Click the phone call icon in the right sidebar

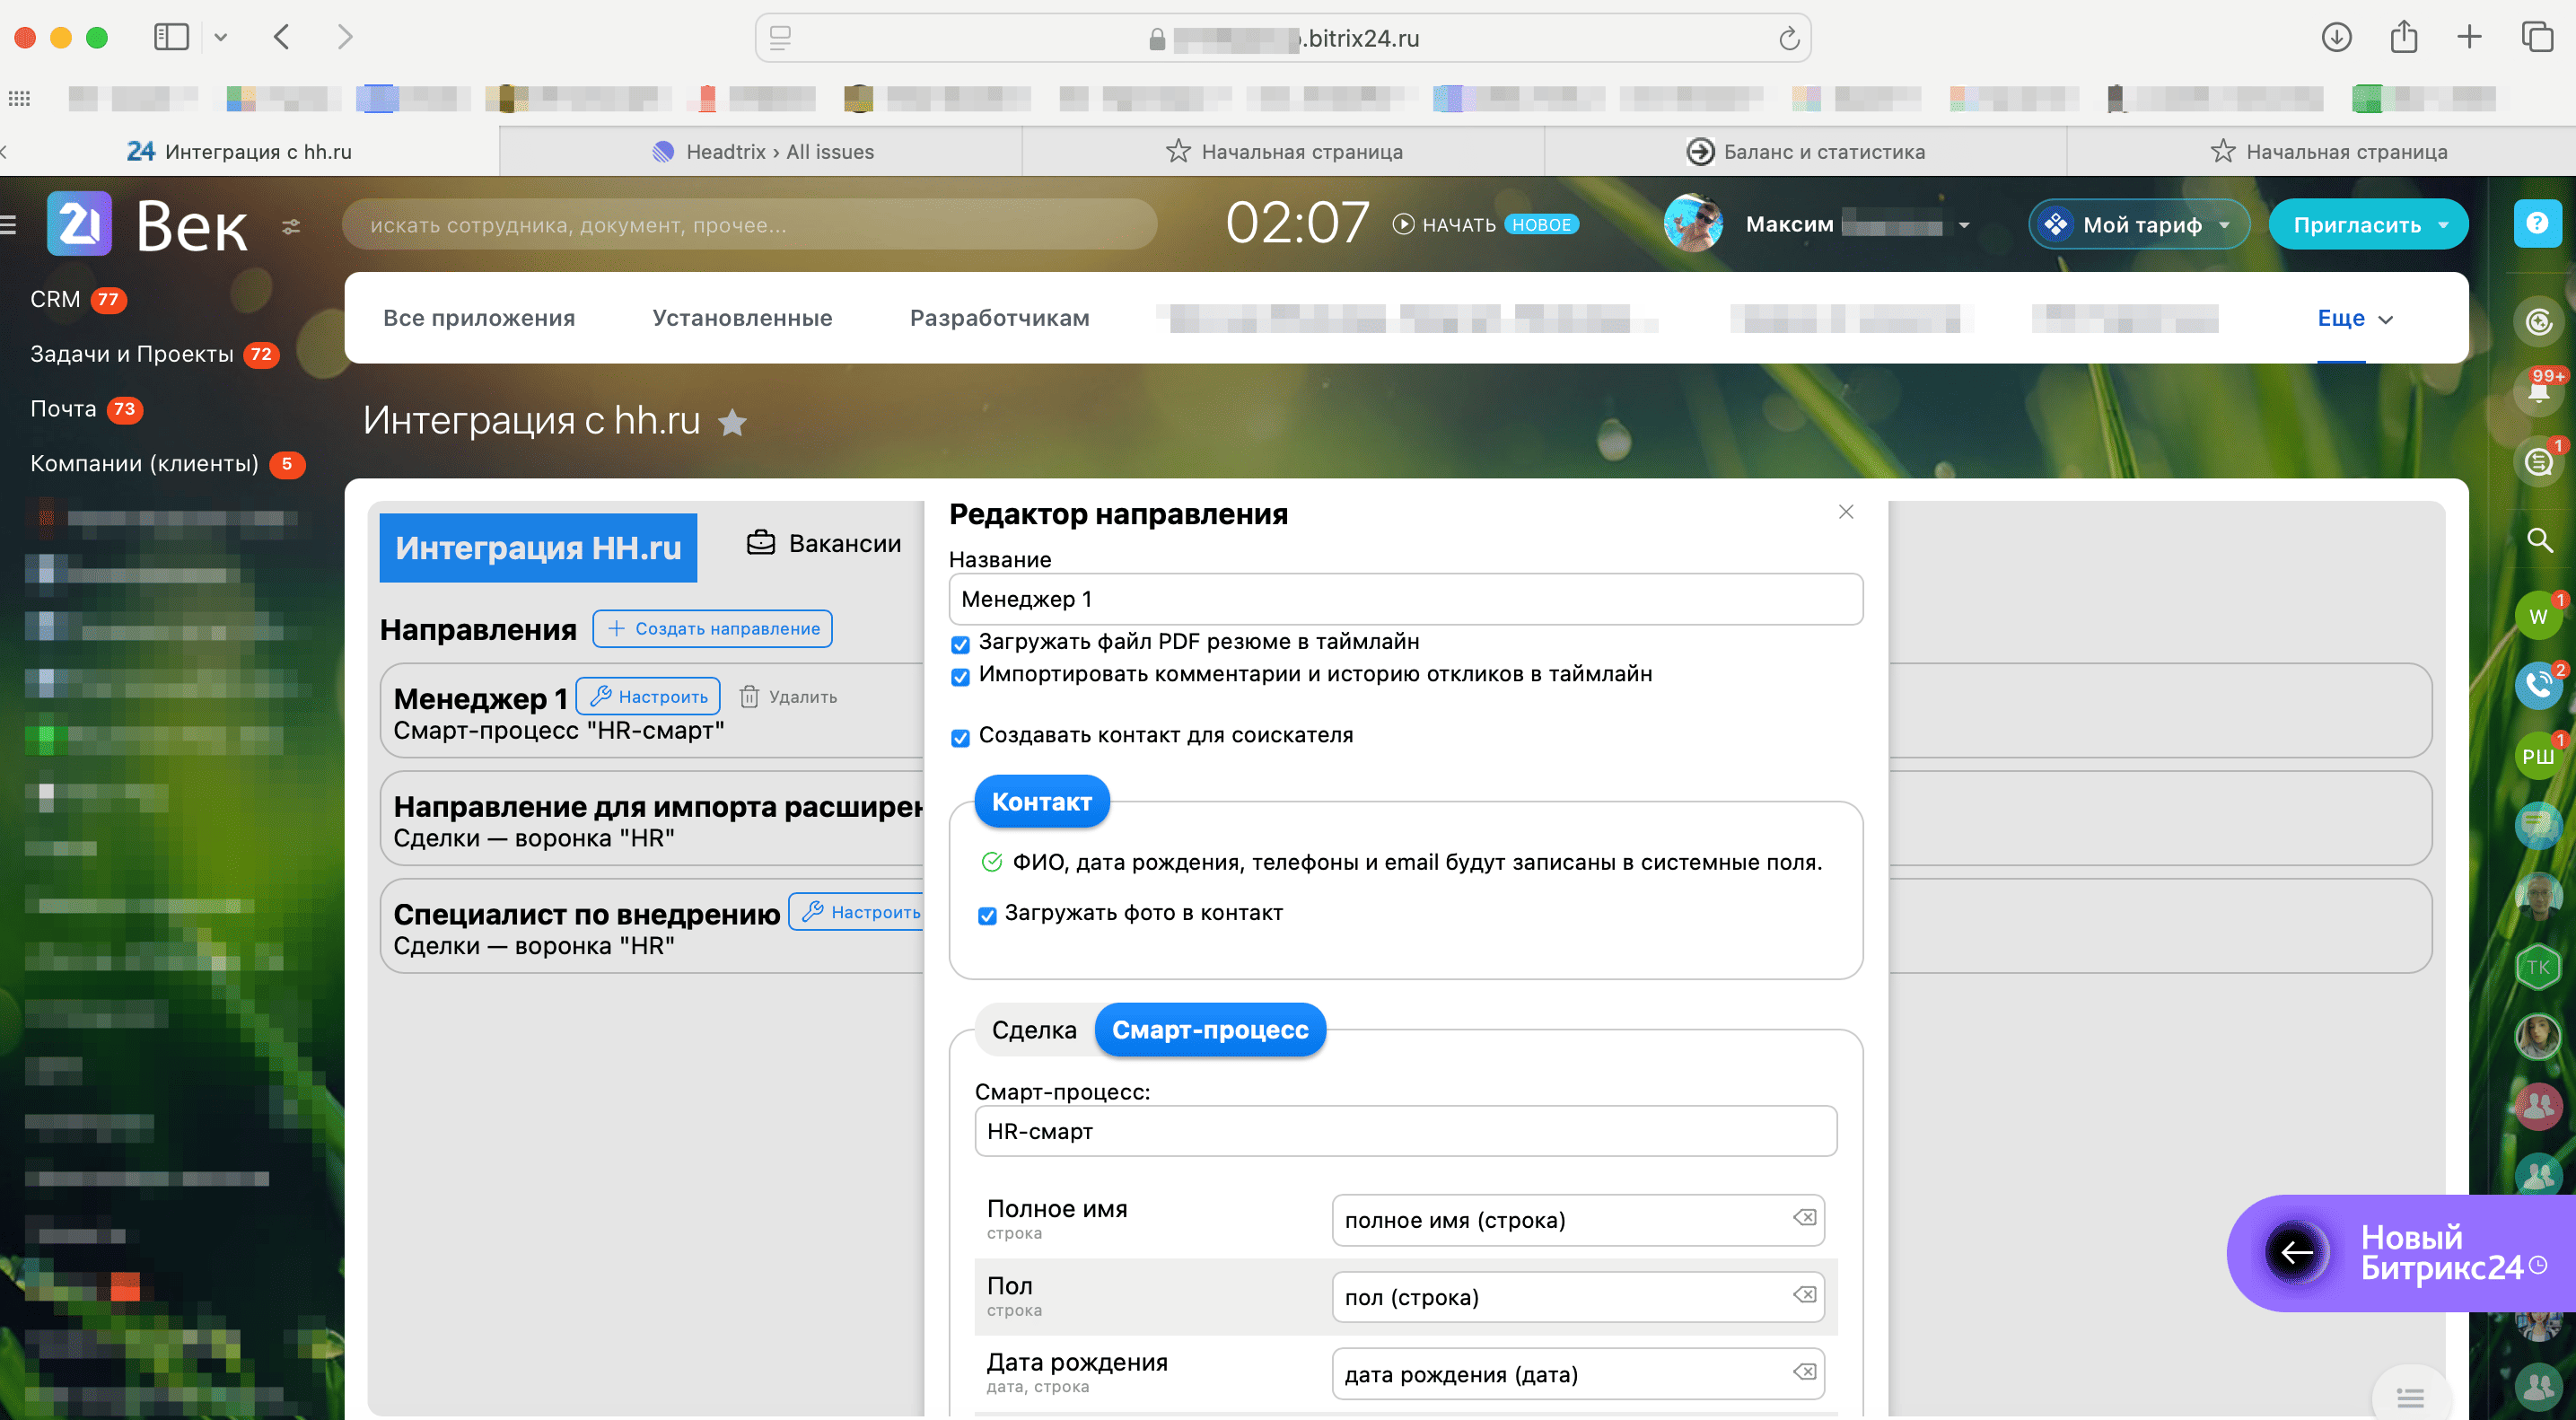(2537, 685)
